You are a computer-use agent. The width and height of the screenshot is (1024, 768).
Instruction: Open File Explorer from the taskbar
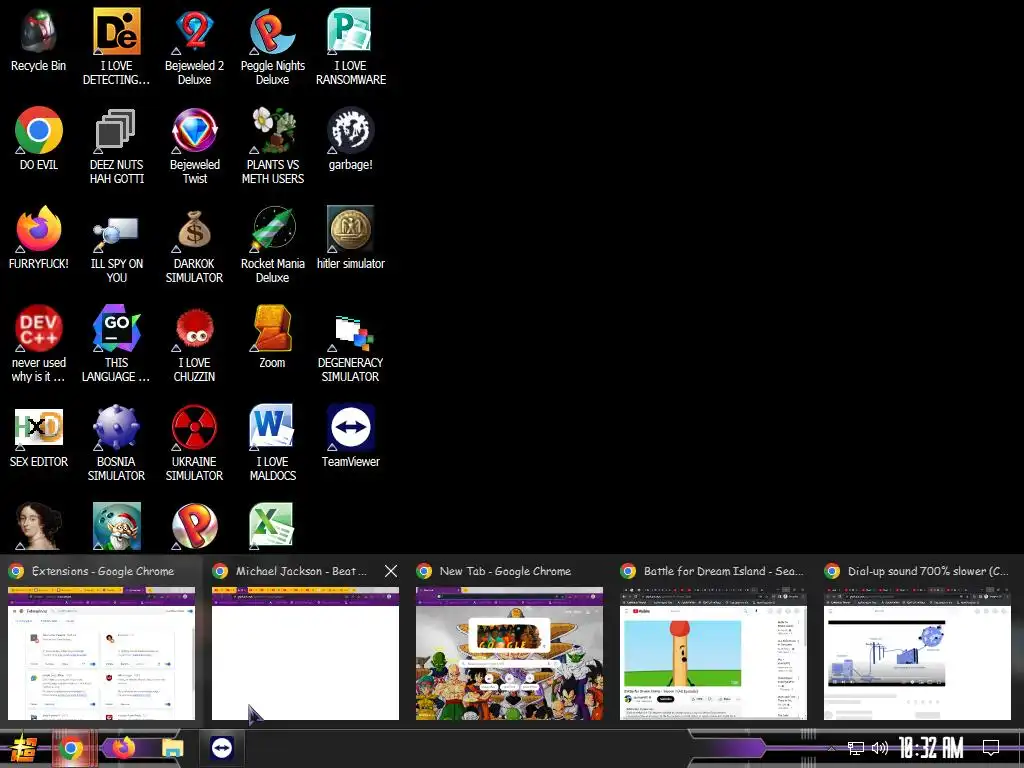[172, 748]
